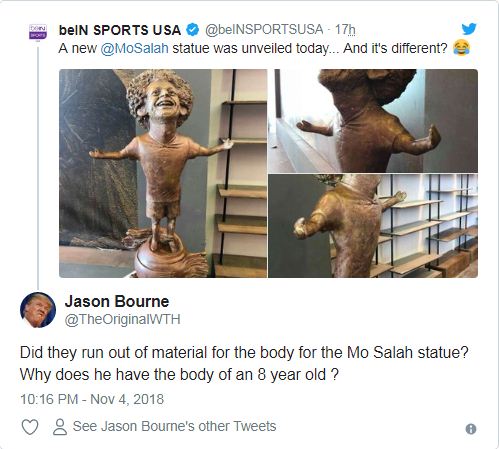Image resolution: width=499 pixels, height=449 pixels.
Task: Click the beIN SPORTS profile avatar
Action: point(38,32)
